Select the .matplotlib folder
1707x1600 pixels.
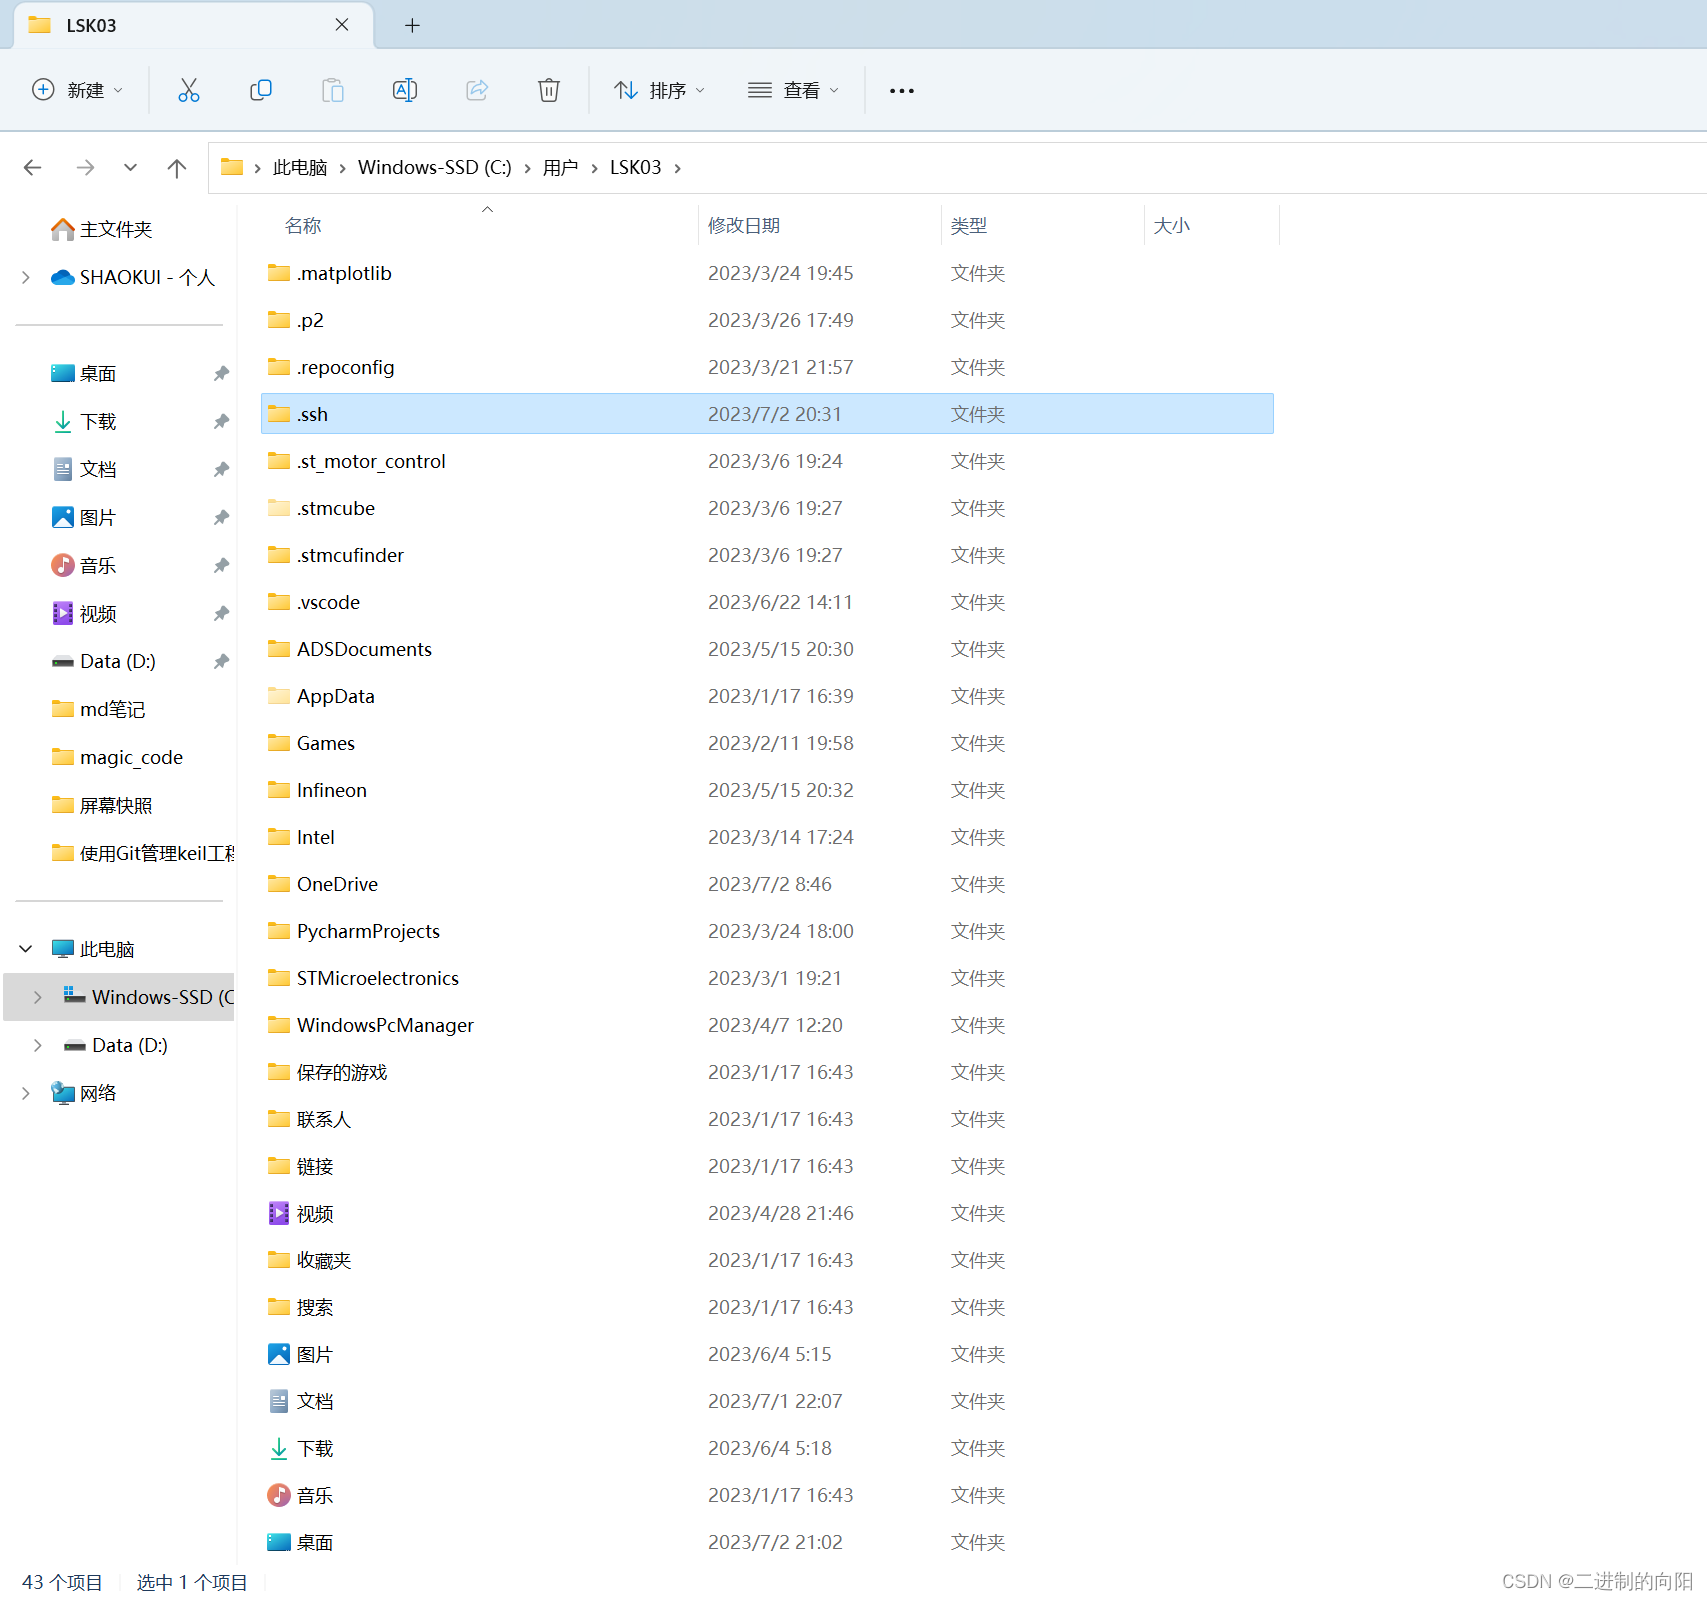coord(767,273)
